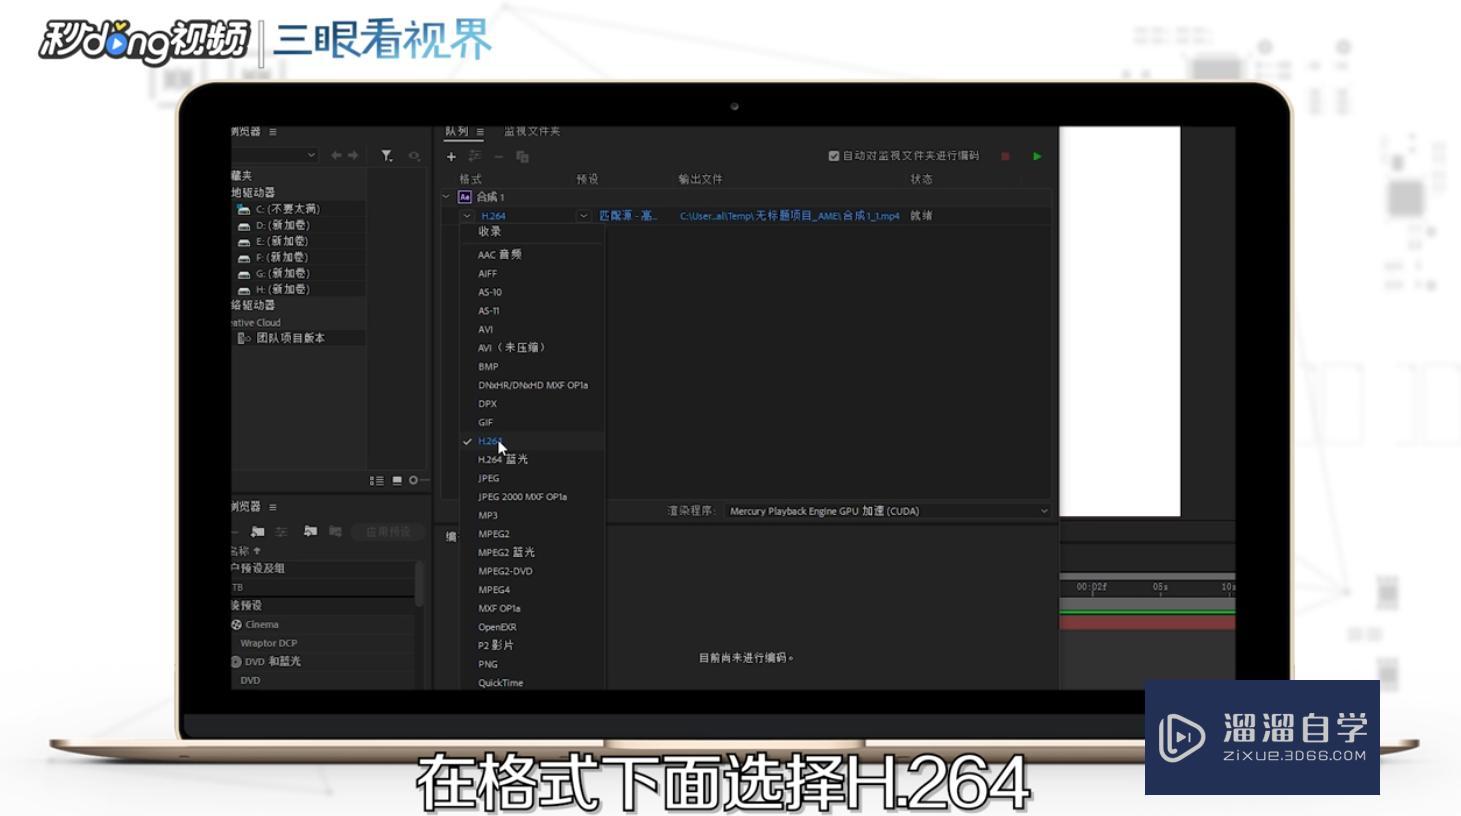1461x816 pixels.
Task: Open queue panel hamburger menu next to 队列
Action: [x=480, y=132]
